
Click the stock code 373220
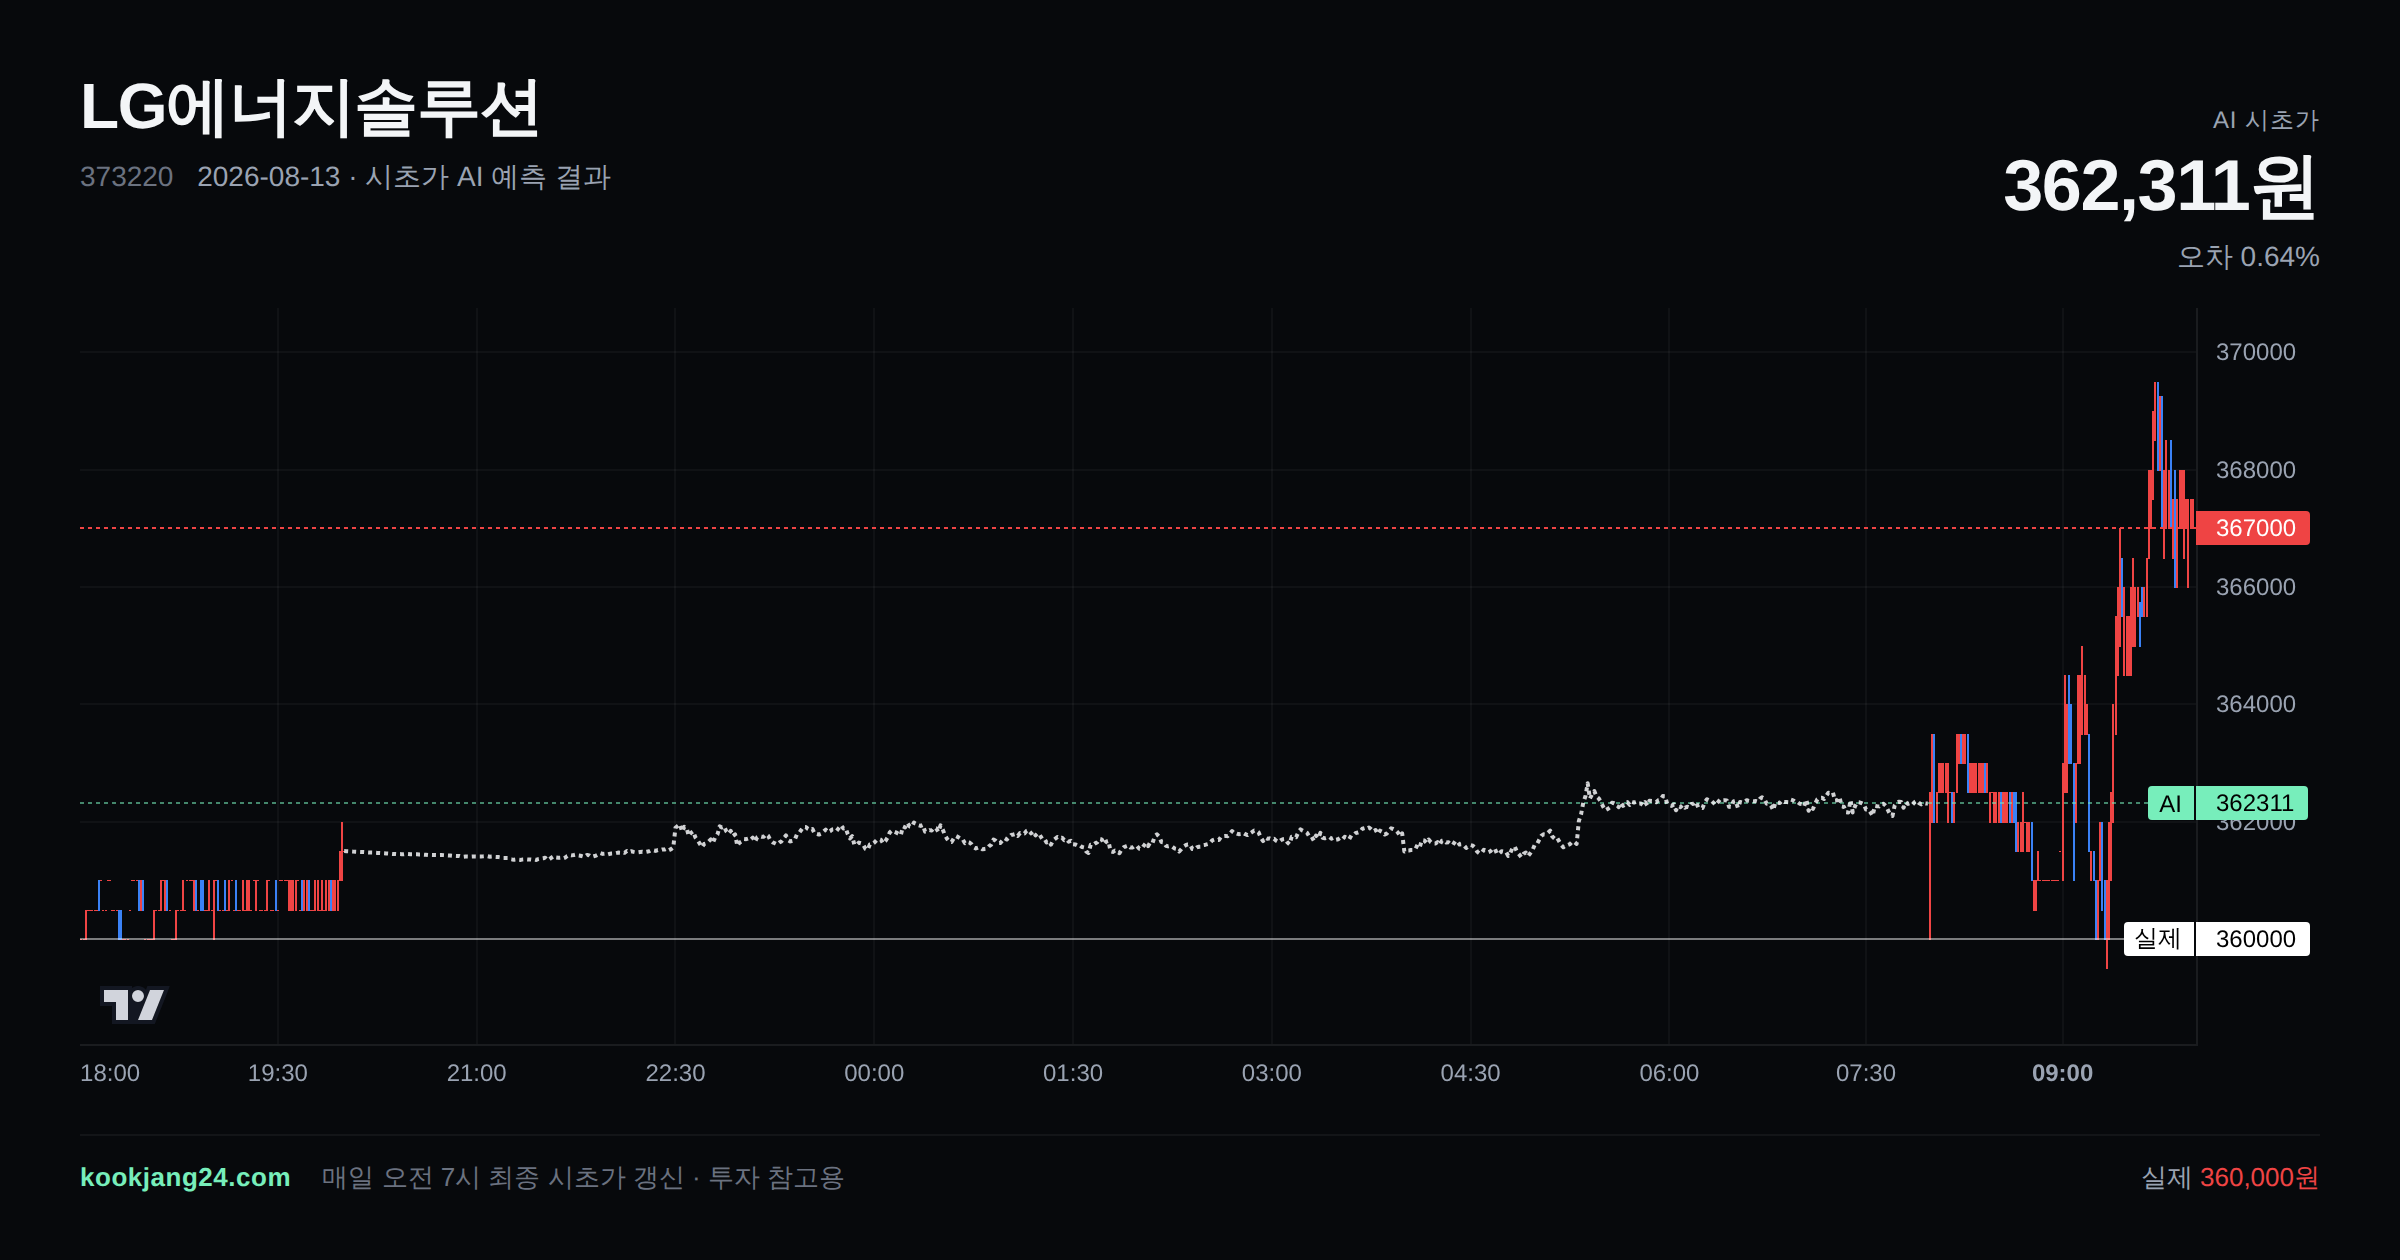point(127,177)
